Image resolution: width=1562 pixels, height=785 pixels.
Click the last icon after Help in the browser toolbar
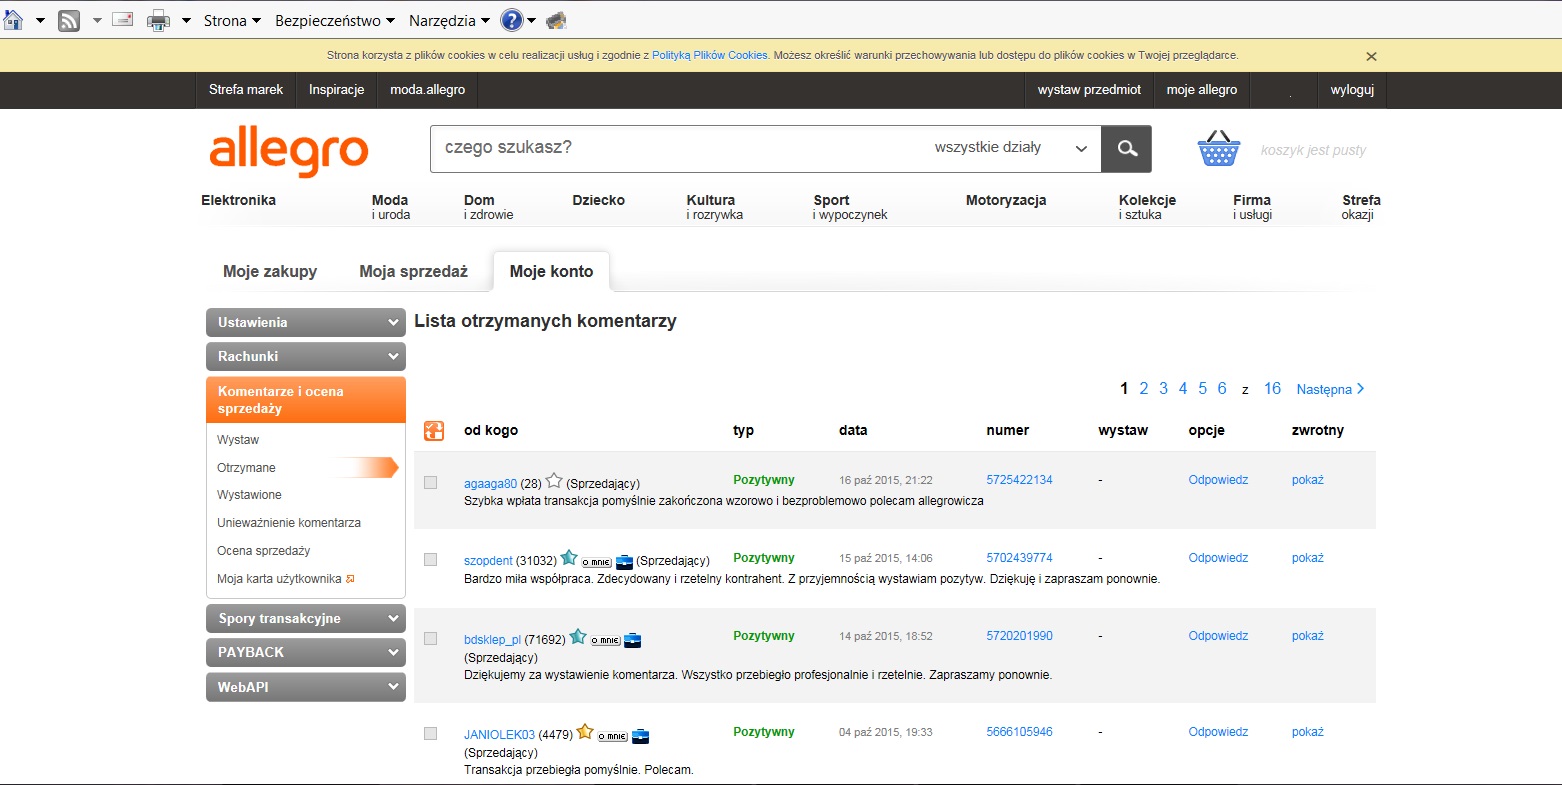coord(557,20)
